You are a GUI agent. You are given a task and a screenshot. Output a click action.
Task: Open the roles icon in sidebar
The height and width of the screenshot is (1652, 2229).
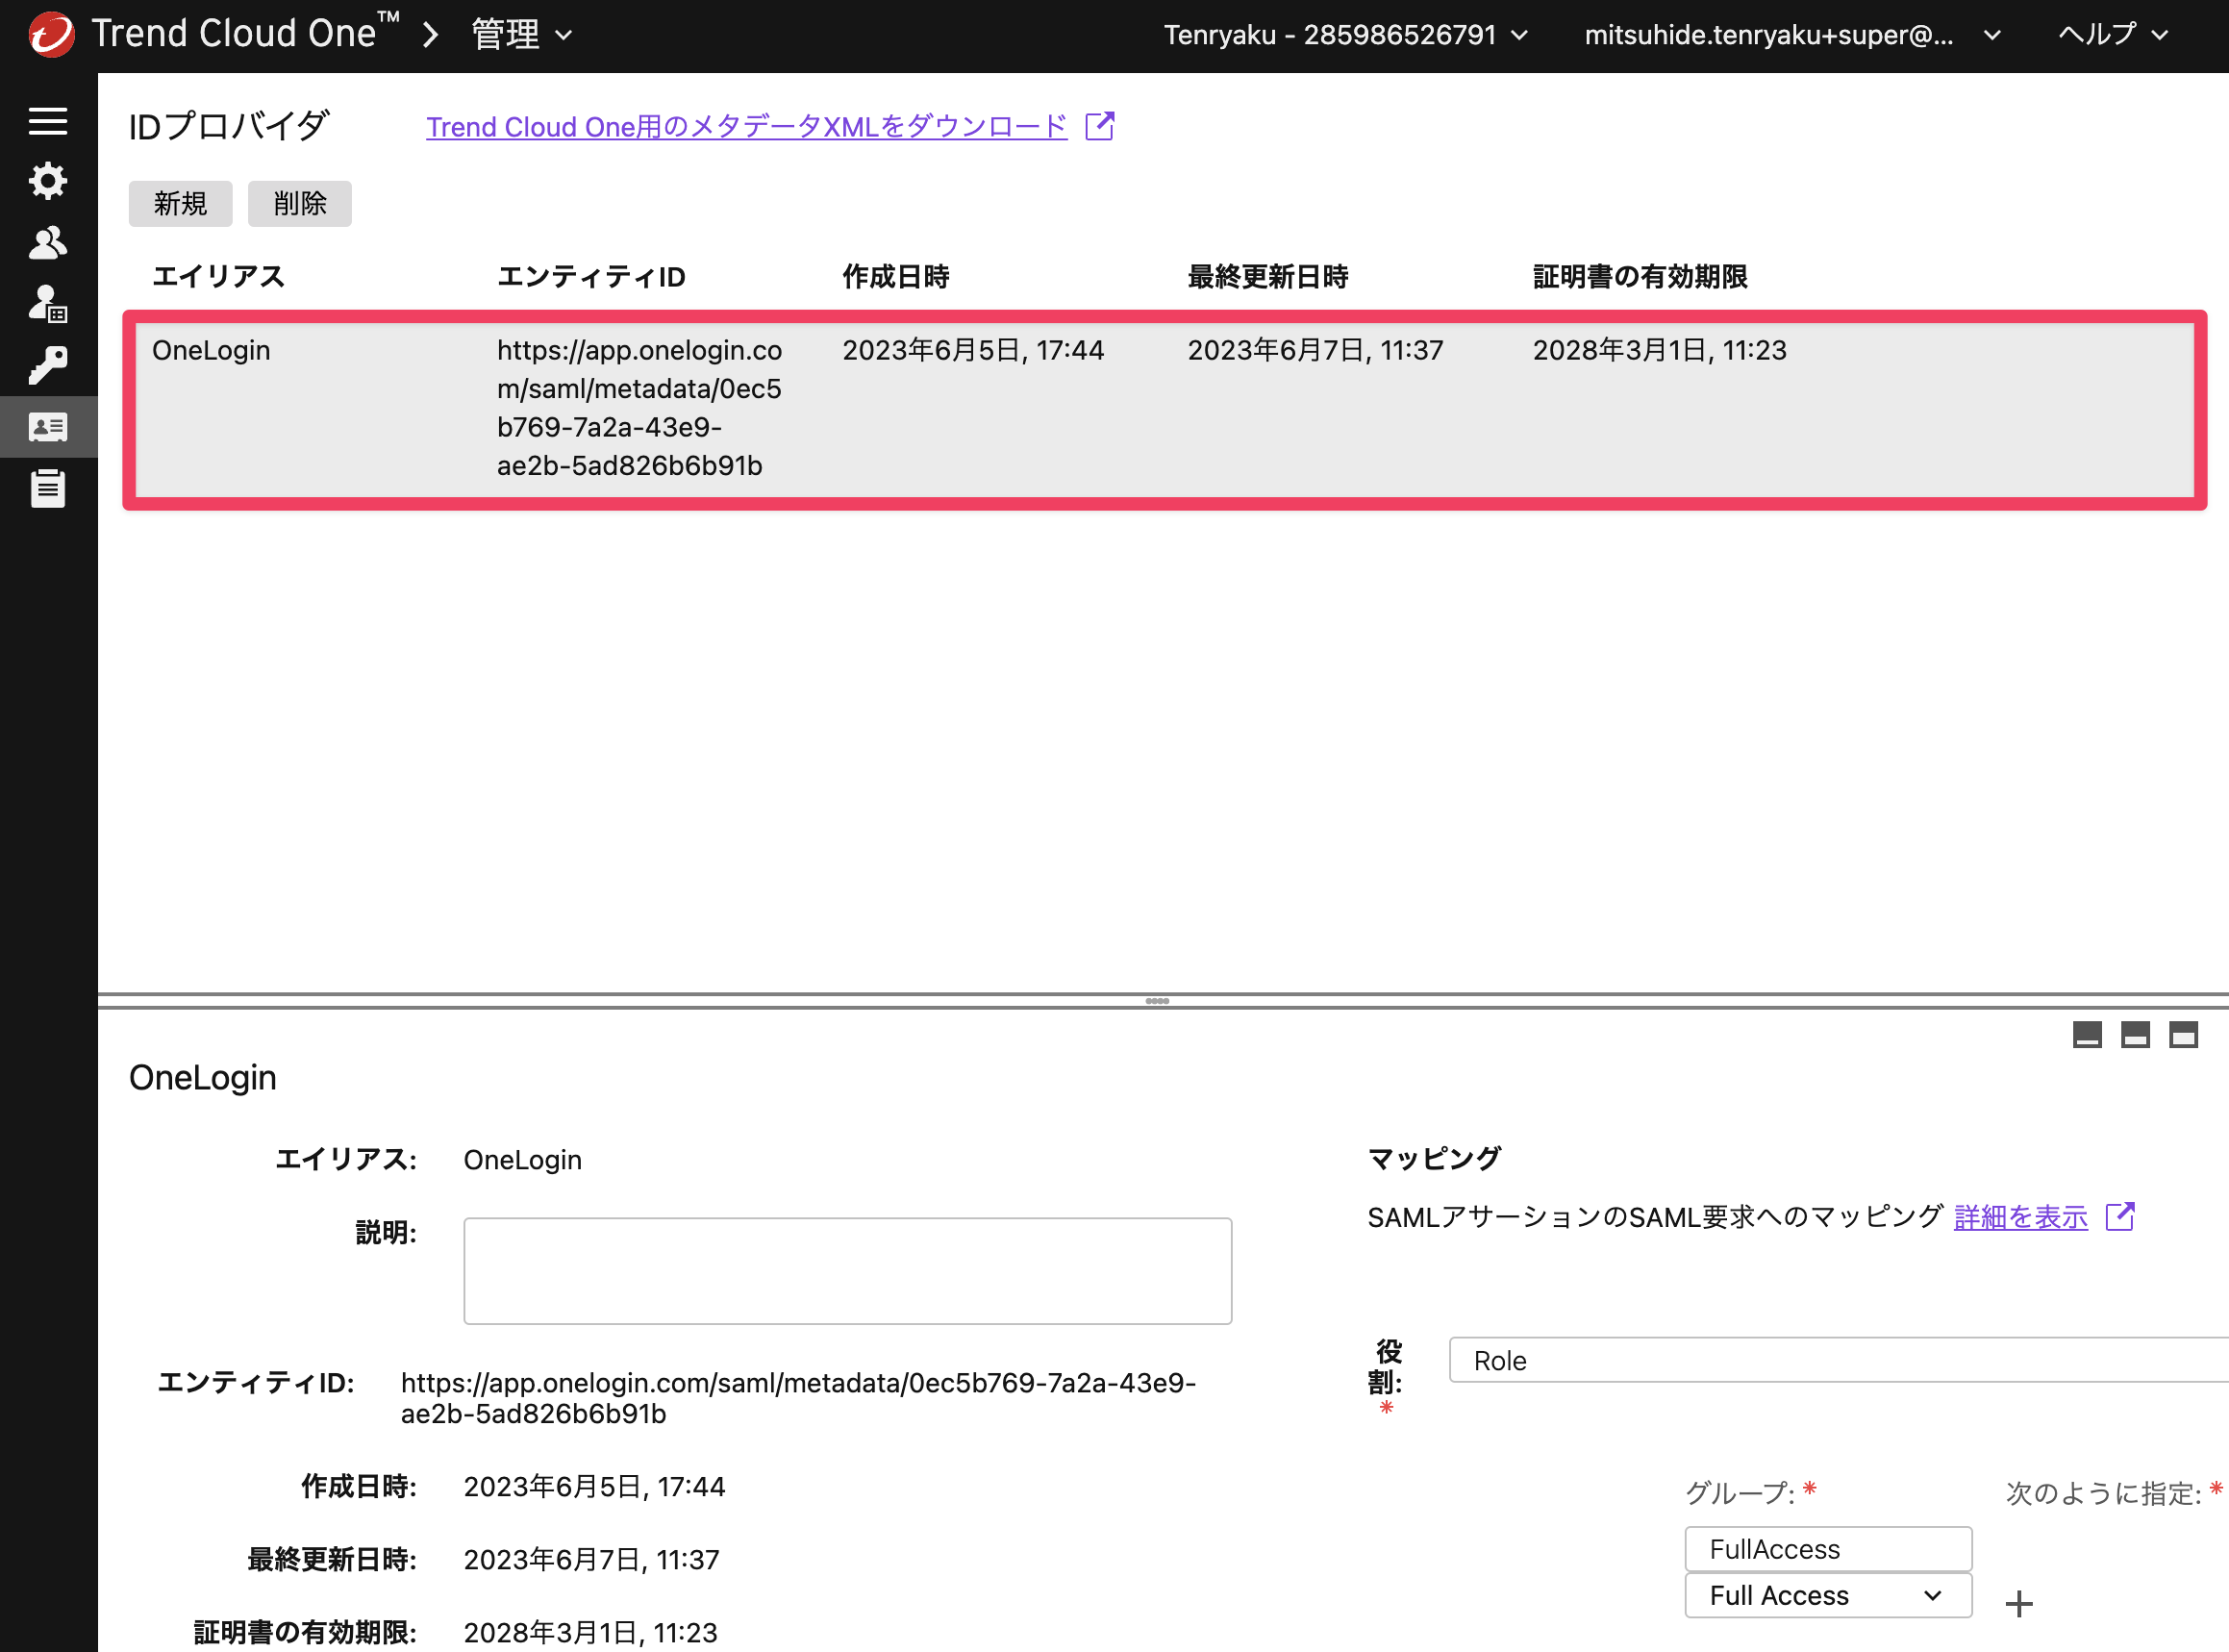pos(48,304)
